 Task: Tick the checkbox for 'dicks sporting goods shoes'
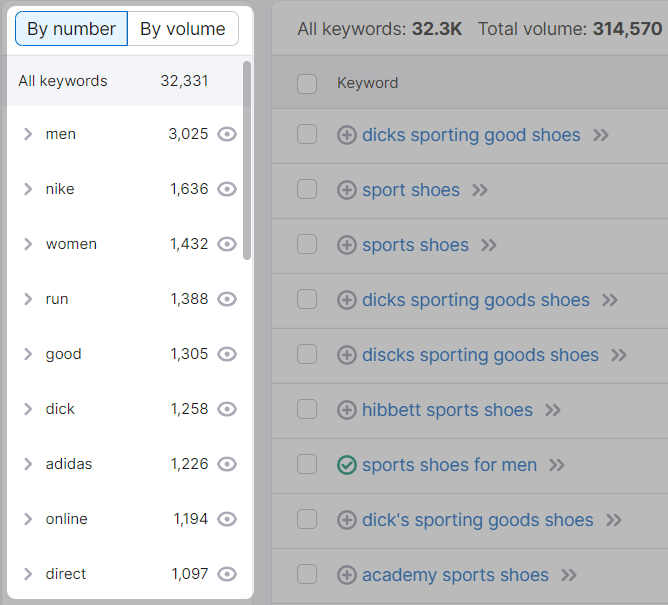click(307, 300)
